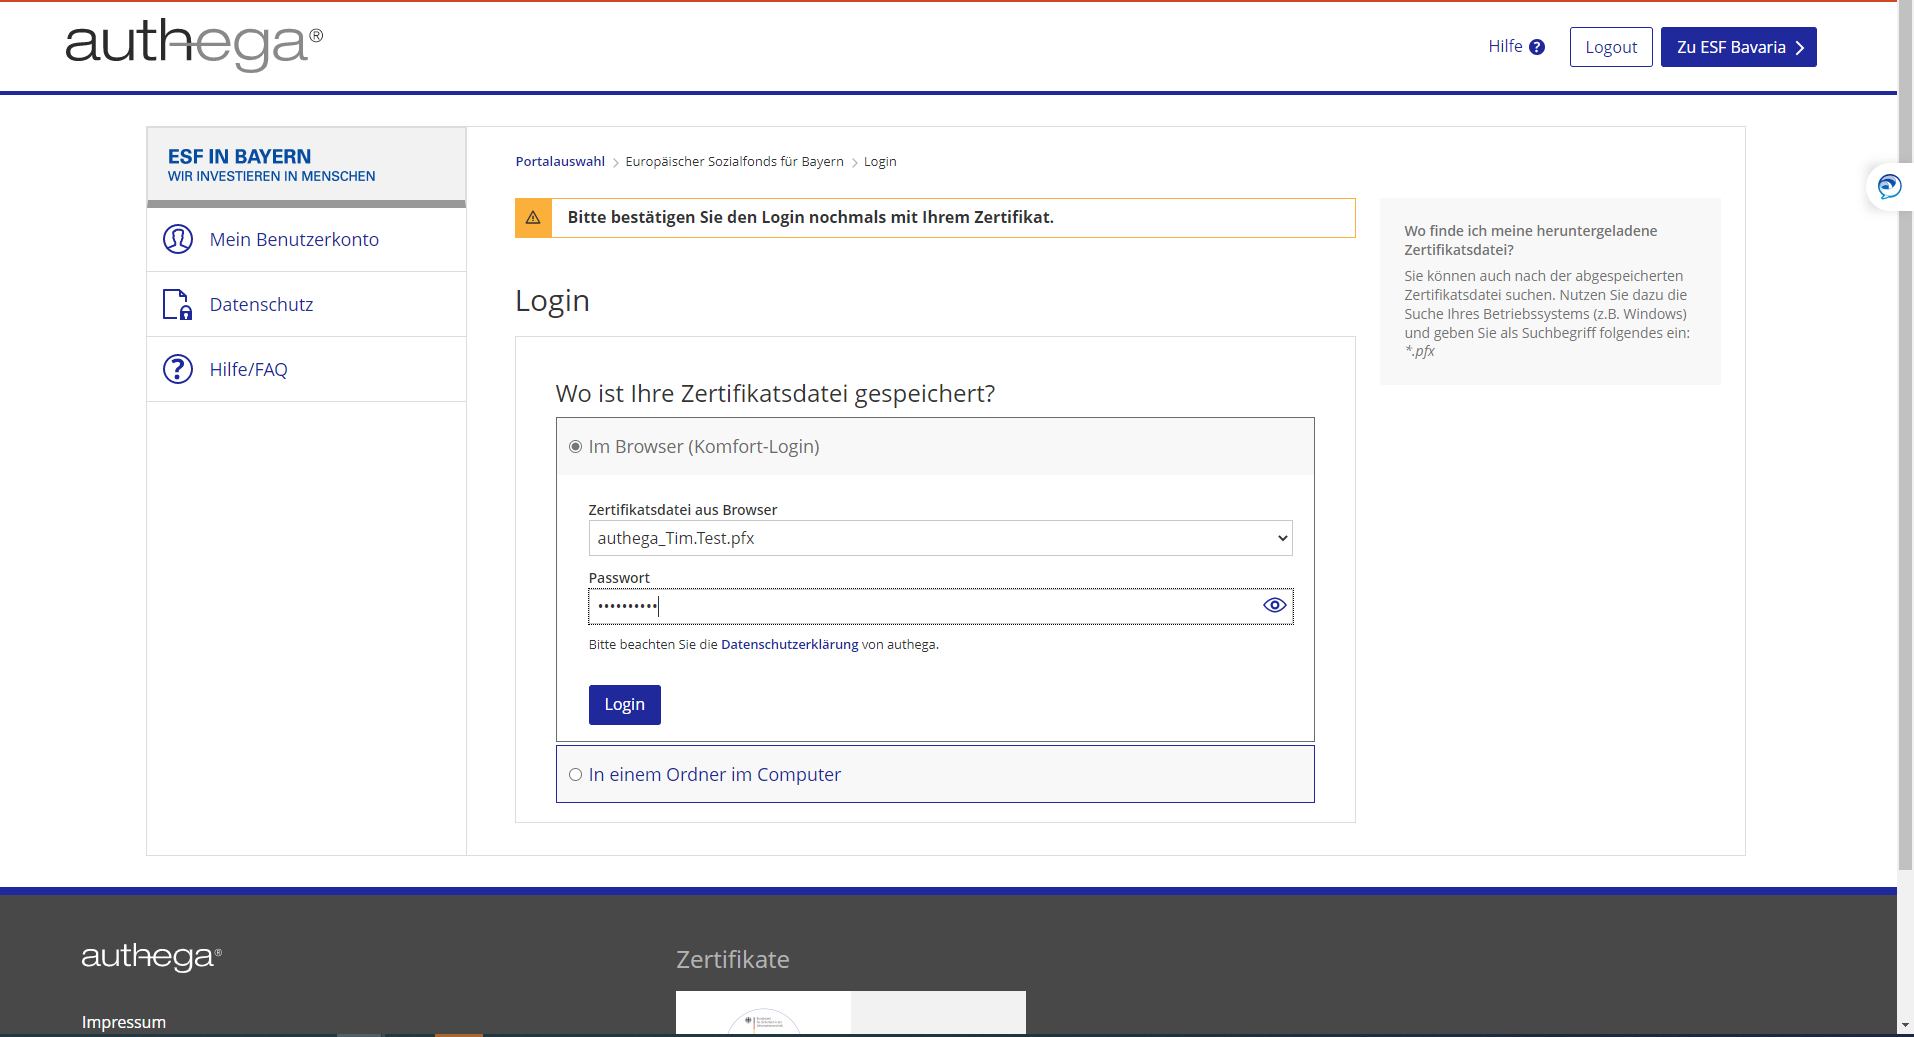Go to Zu ESF Bavaria button

1739,47
